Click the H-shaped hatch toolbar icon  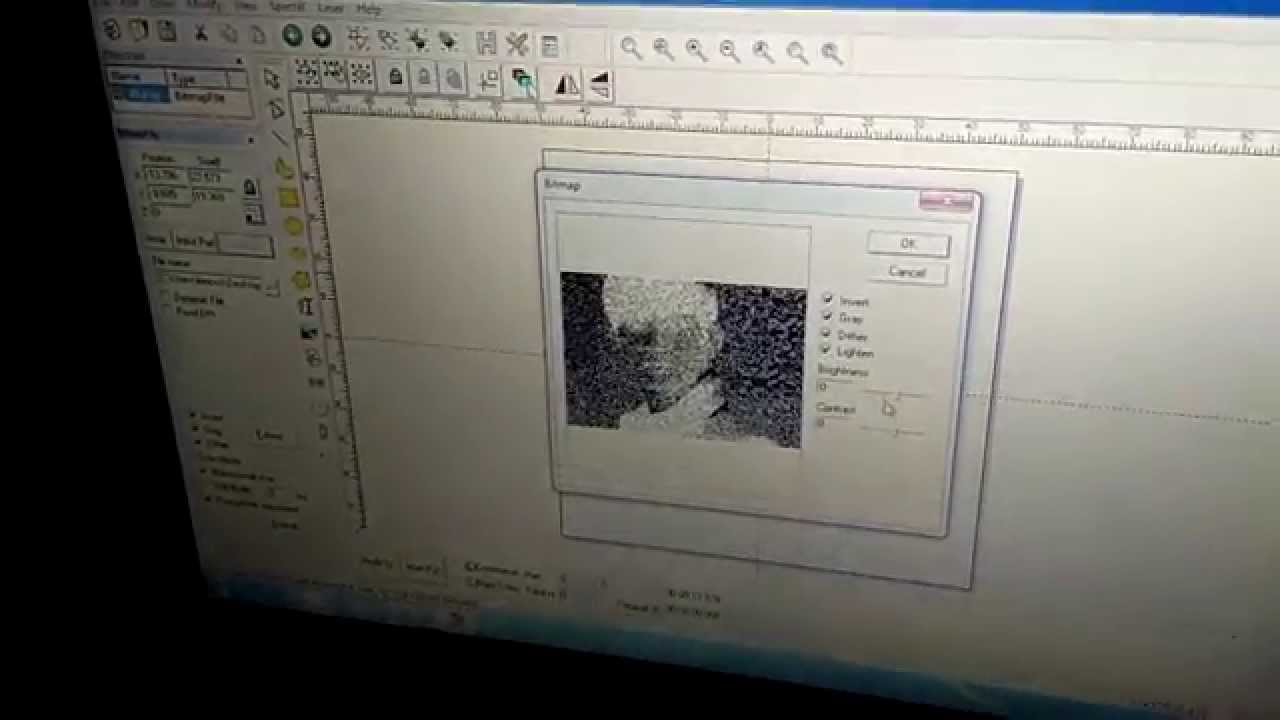coord(486,43)
